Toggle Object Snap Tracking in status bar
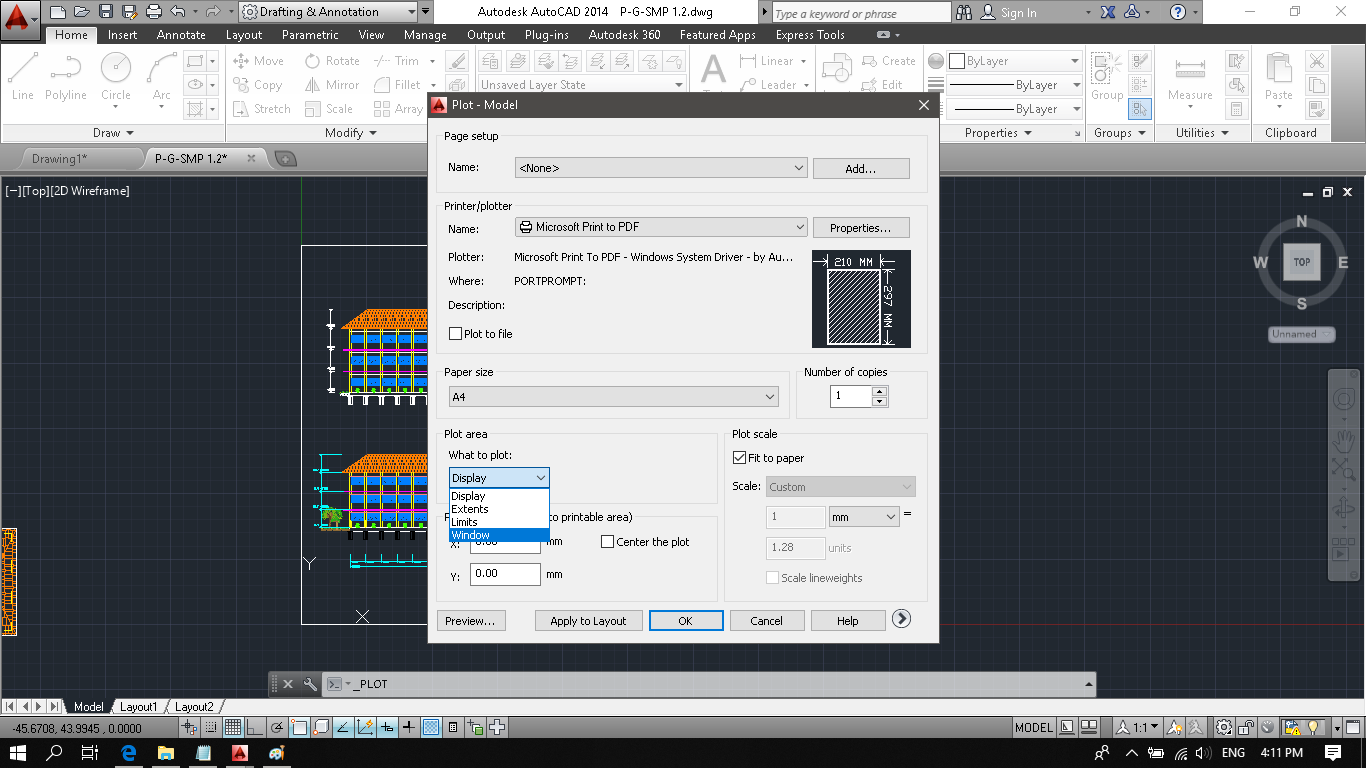1366x768 pixels. click(343, 728)
